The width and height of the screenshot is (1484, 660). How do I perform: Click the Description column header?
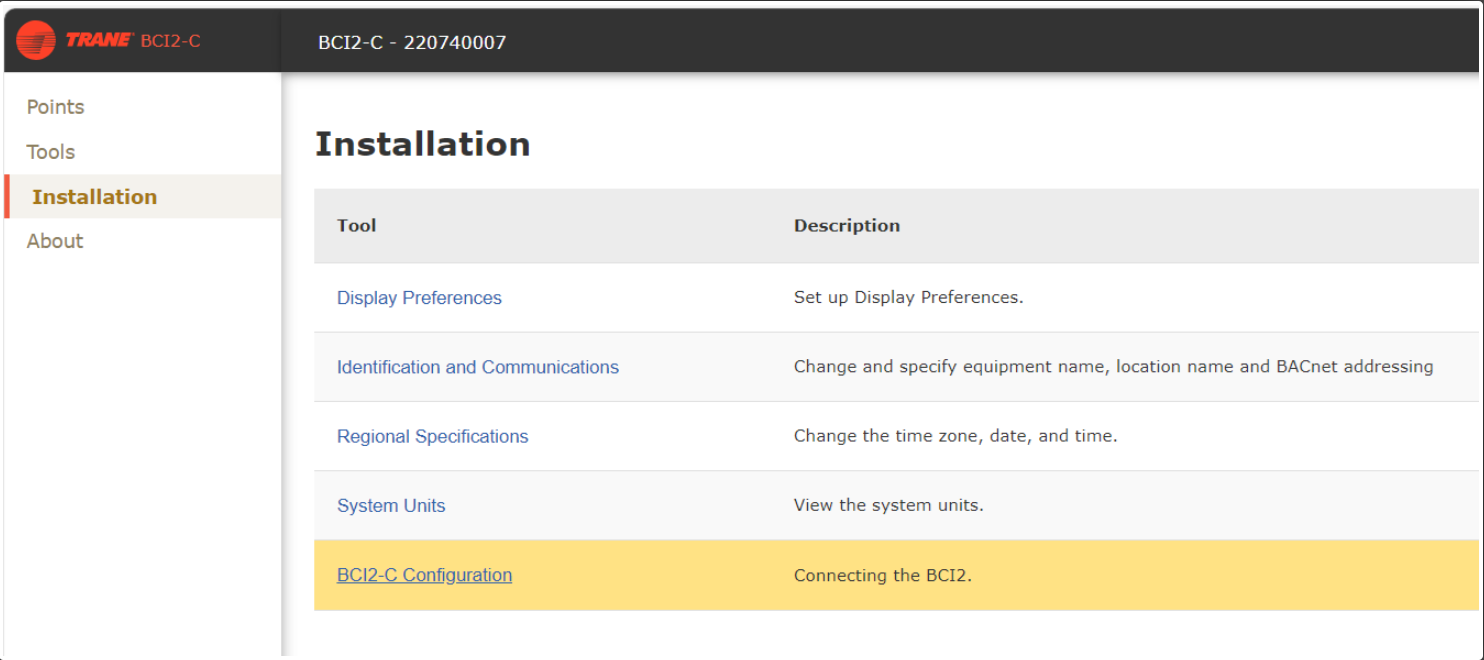847,226
